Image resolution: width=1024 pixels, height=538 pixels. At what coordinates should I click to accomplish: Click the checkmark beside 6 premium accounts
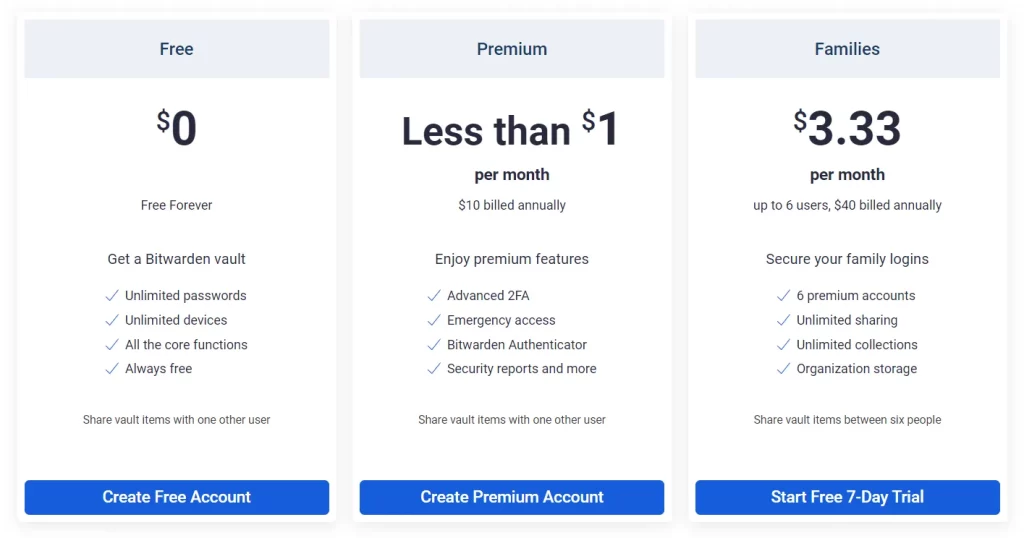783,296
